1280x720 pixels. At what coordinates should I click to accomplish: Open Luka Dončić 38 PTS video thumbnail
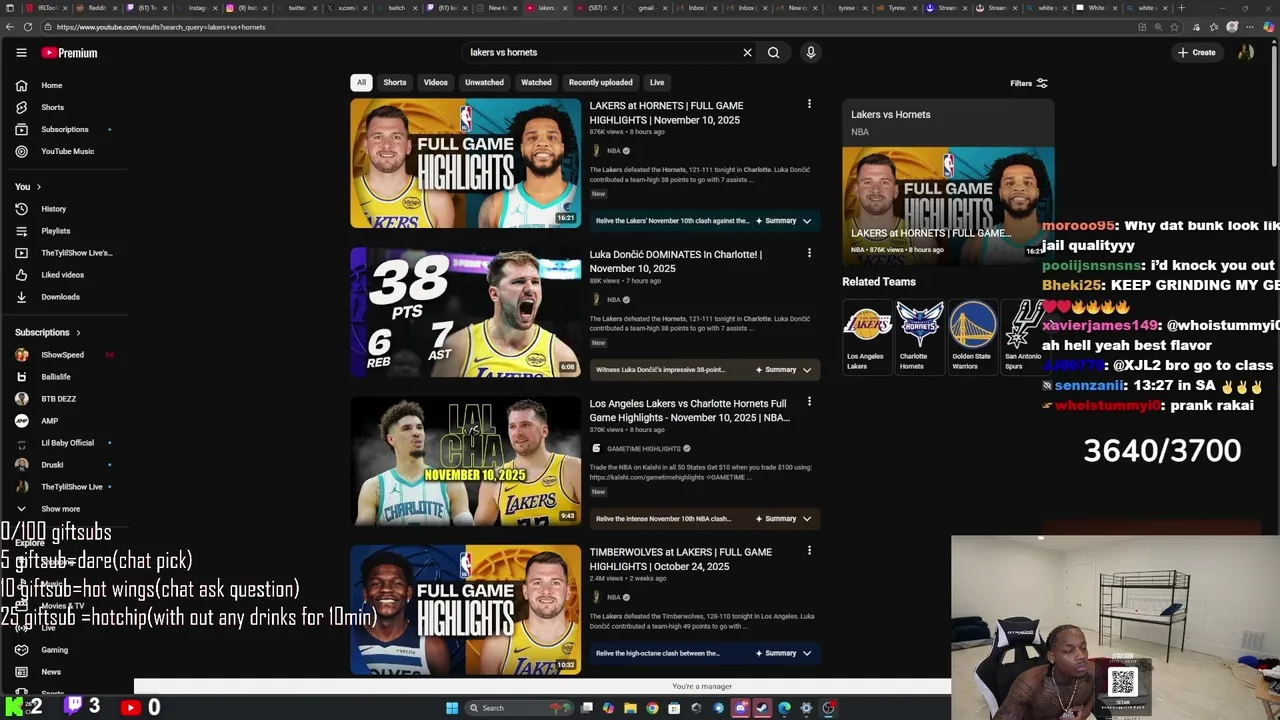(465, 312)
